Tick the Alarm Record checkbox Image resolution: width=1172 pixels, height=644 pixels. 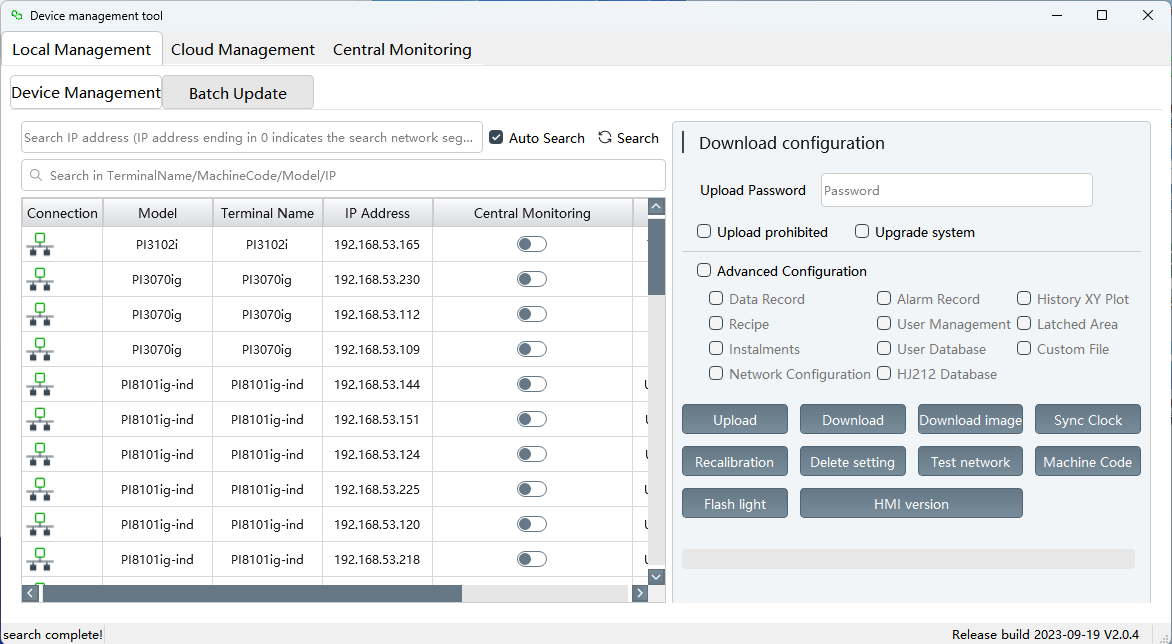click(884, 299)
